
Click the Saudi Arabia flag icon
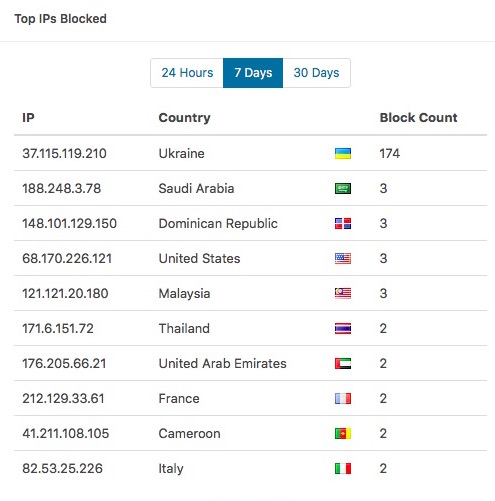[x=343, y=189]
